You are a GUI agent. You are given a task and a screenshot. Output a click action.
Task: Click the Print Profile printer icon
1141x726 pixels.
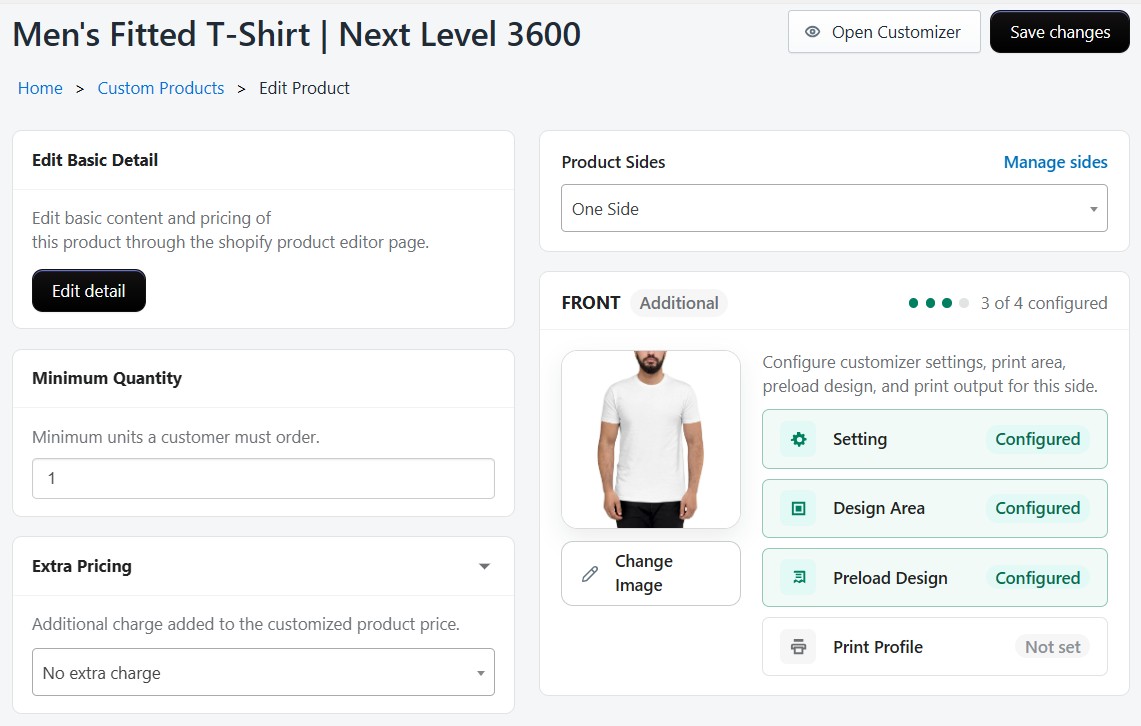(x=796, y=646)
